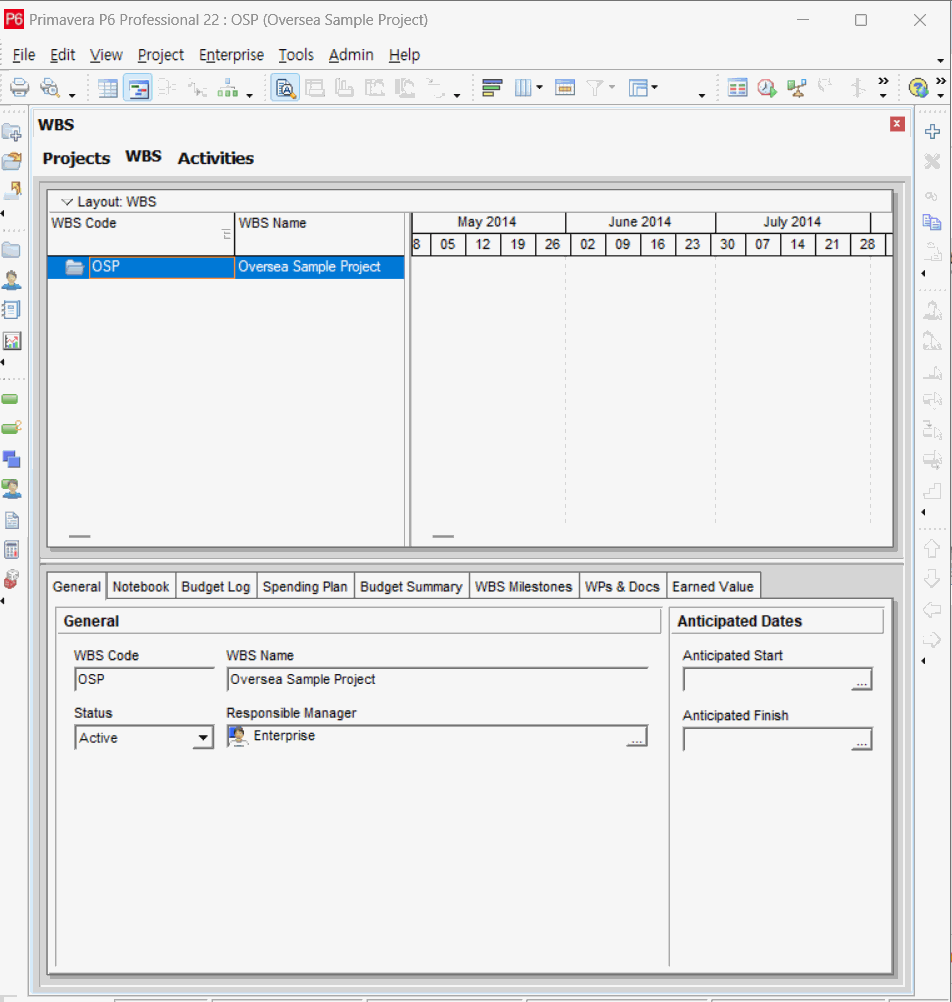Screen dimensions: 952x1002
Task: Open the Risks red dice icon
Action: pos(12,580)
